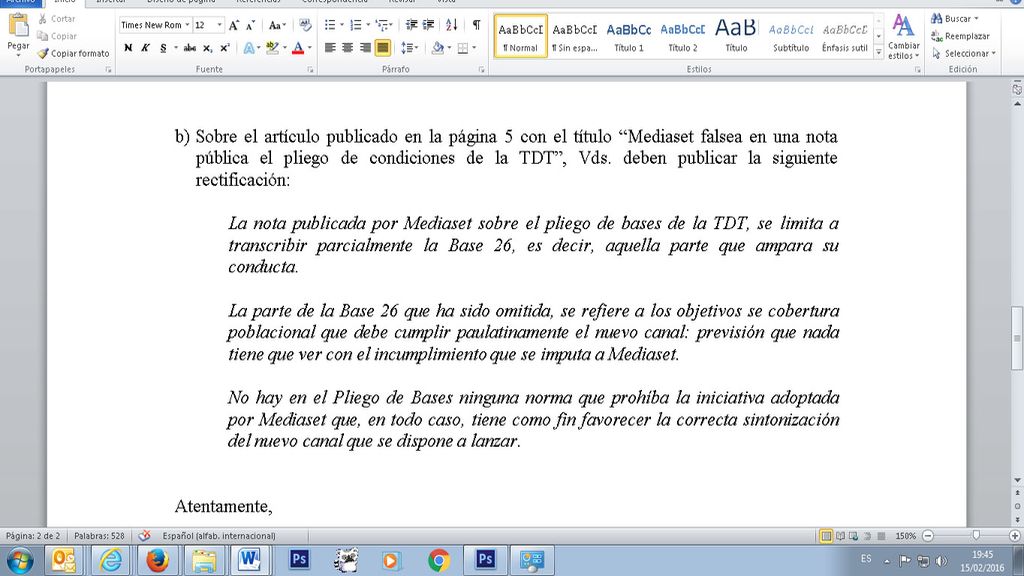Apply the Sin espaciado style

coord(575,37)
